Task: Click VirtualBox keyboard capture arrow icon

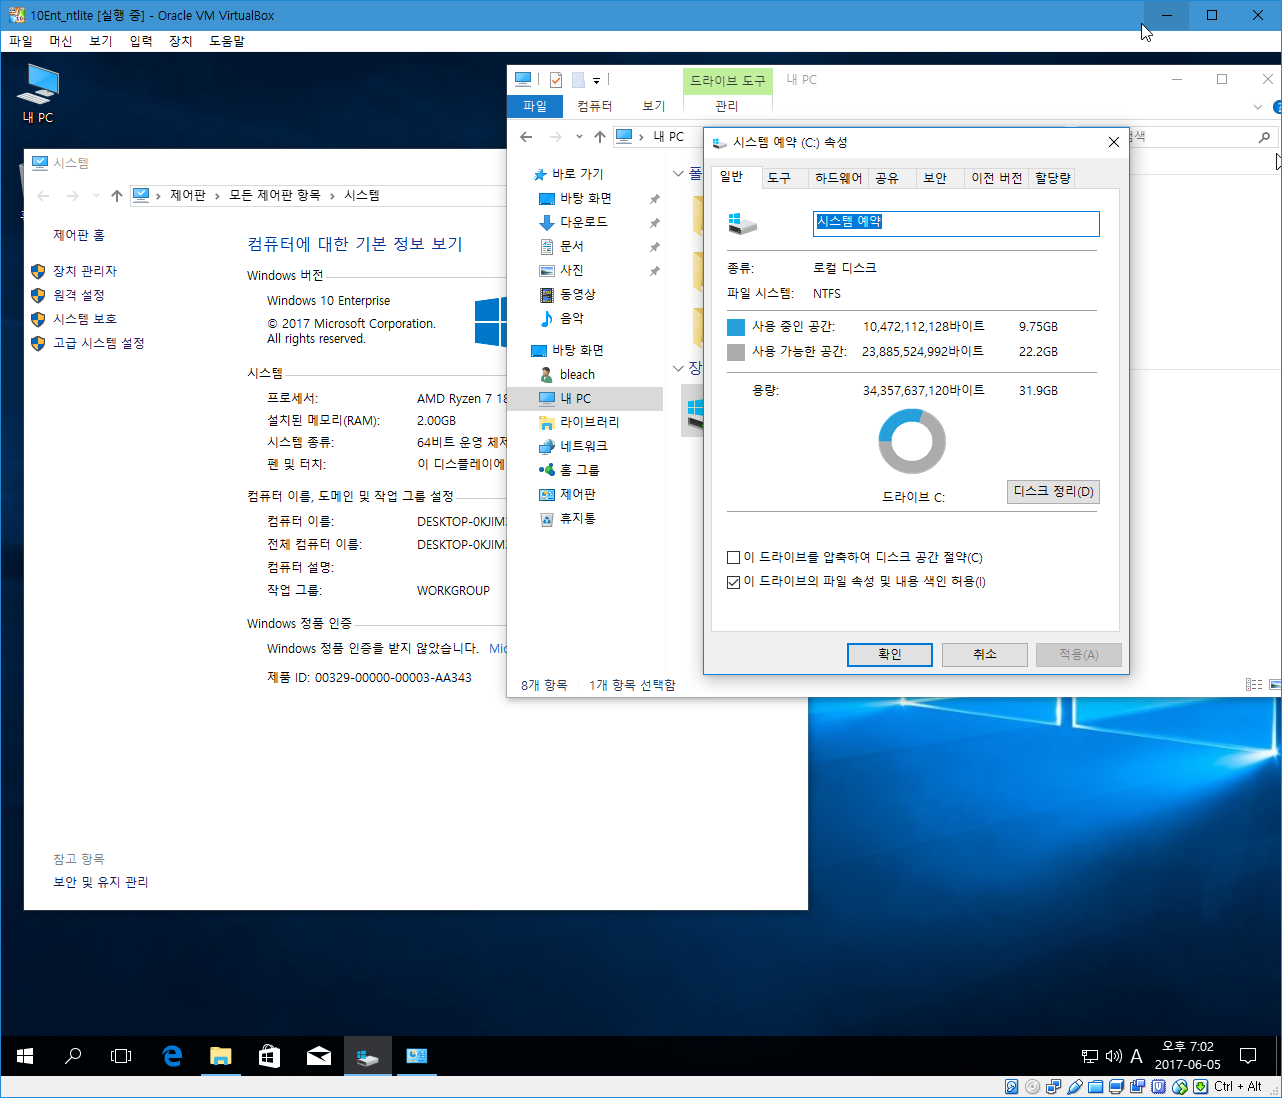Action: (1200, 1087)
